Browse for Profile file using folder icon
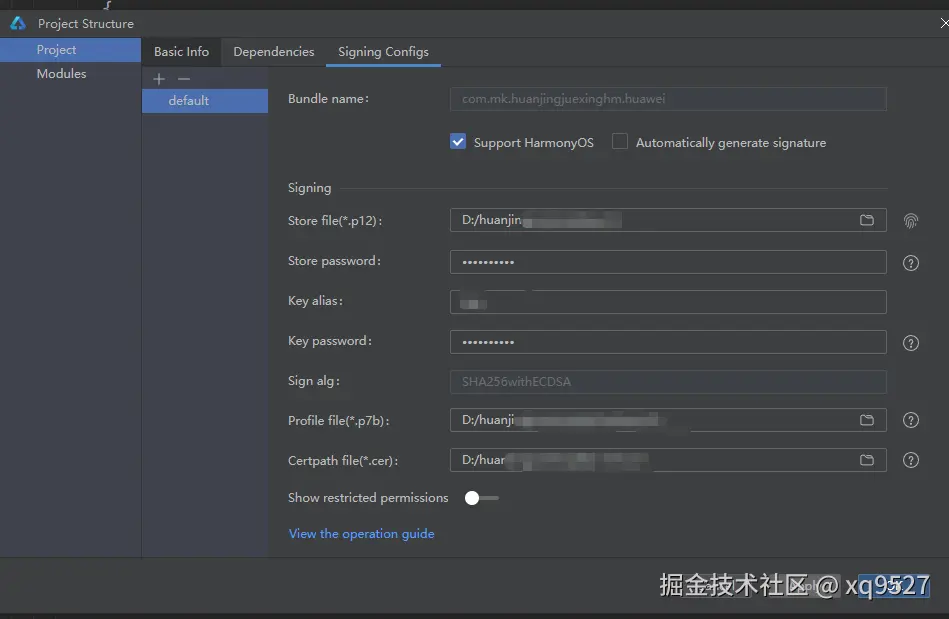 (867, 420)
